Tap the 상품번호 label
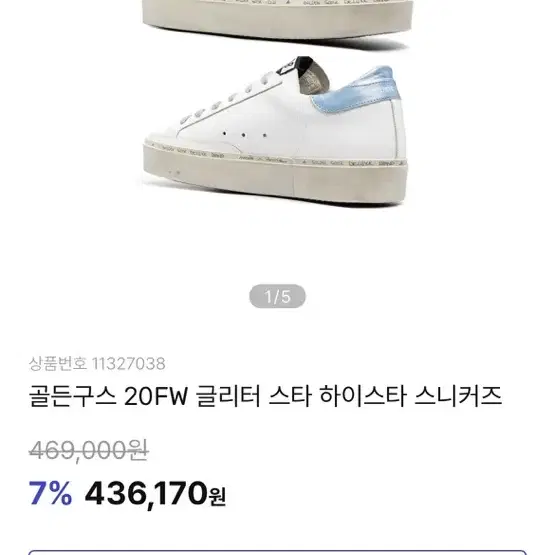The height and width of the screenshot is (555, 555). tap(58, 364)
